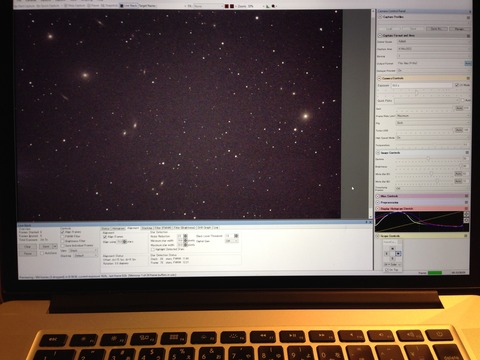
Task: Switch to the Stacking tab
Action: [147, 228]
